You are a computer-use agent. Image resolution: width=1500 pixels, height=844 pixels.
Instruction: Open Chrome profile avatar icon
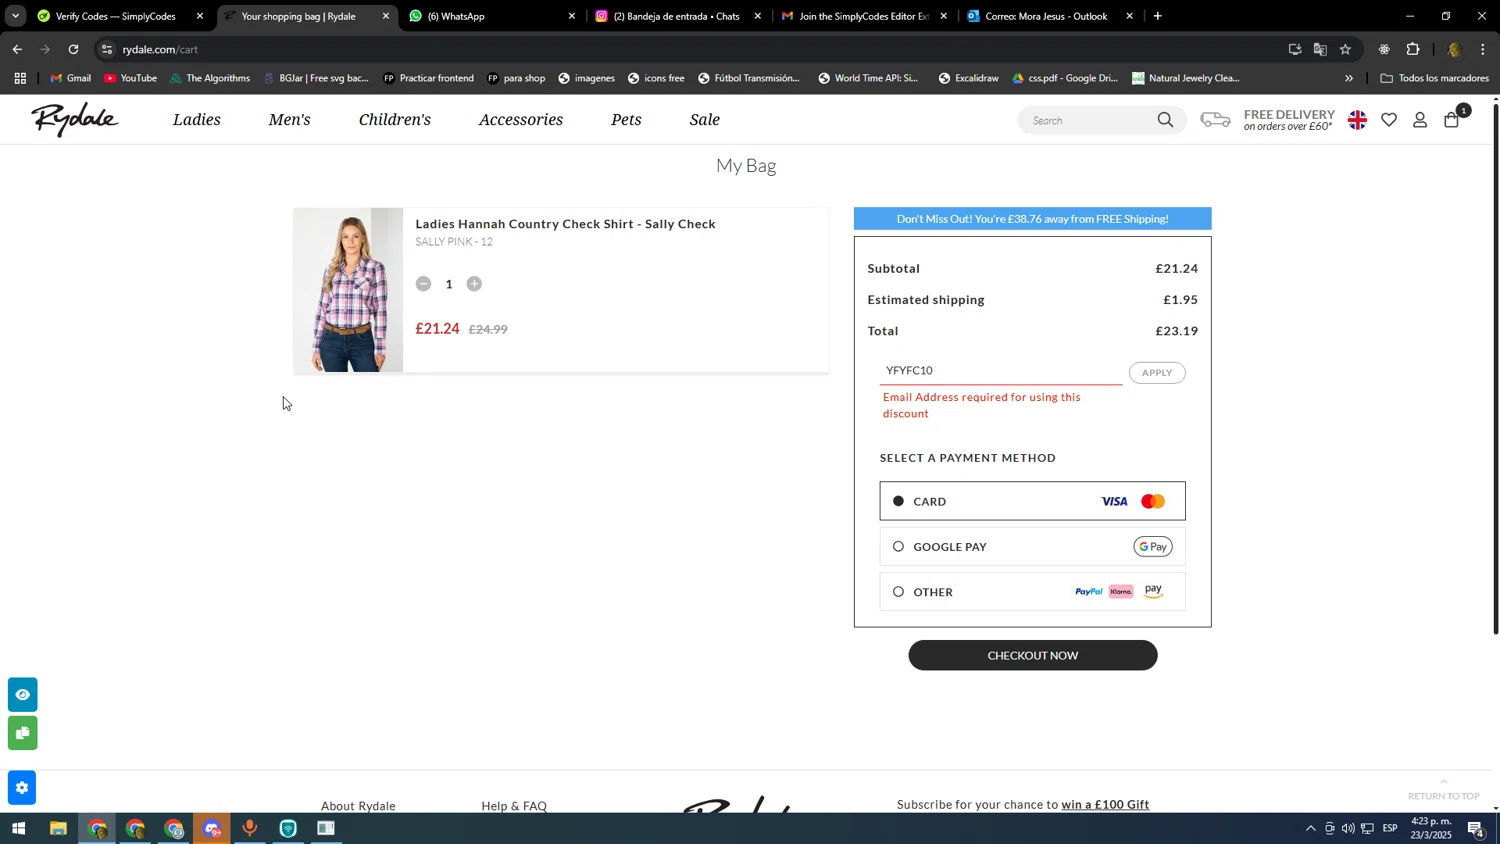tap(1454, 49)
